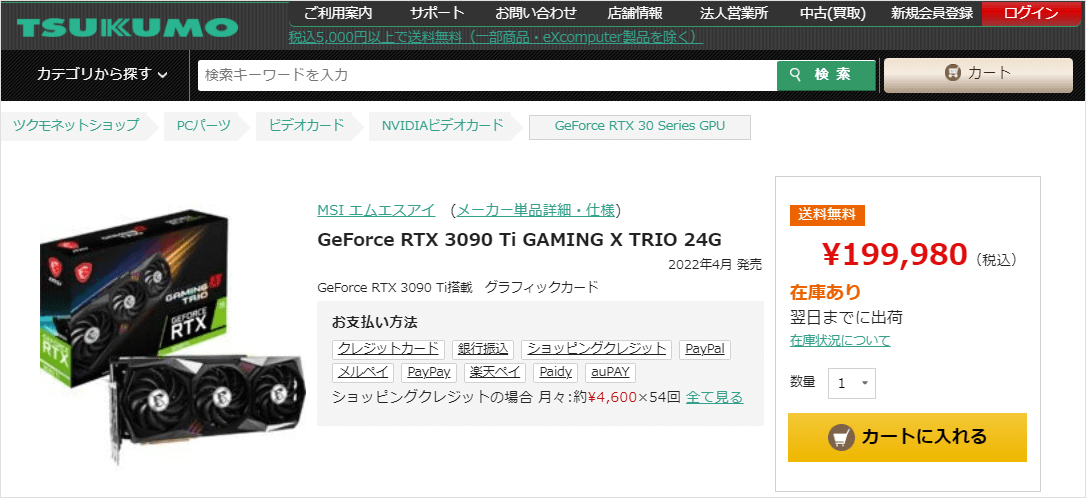
Task: Focus the 検索キーワードを入力 search field
Action: coord(488,75)
